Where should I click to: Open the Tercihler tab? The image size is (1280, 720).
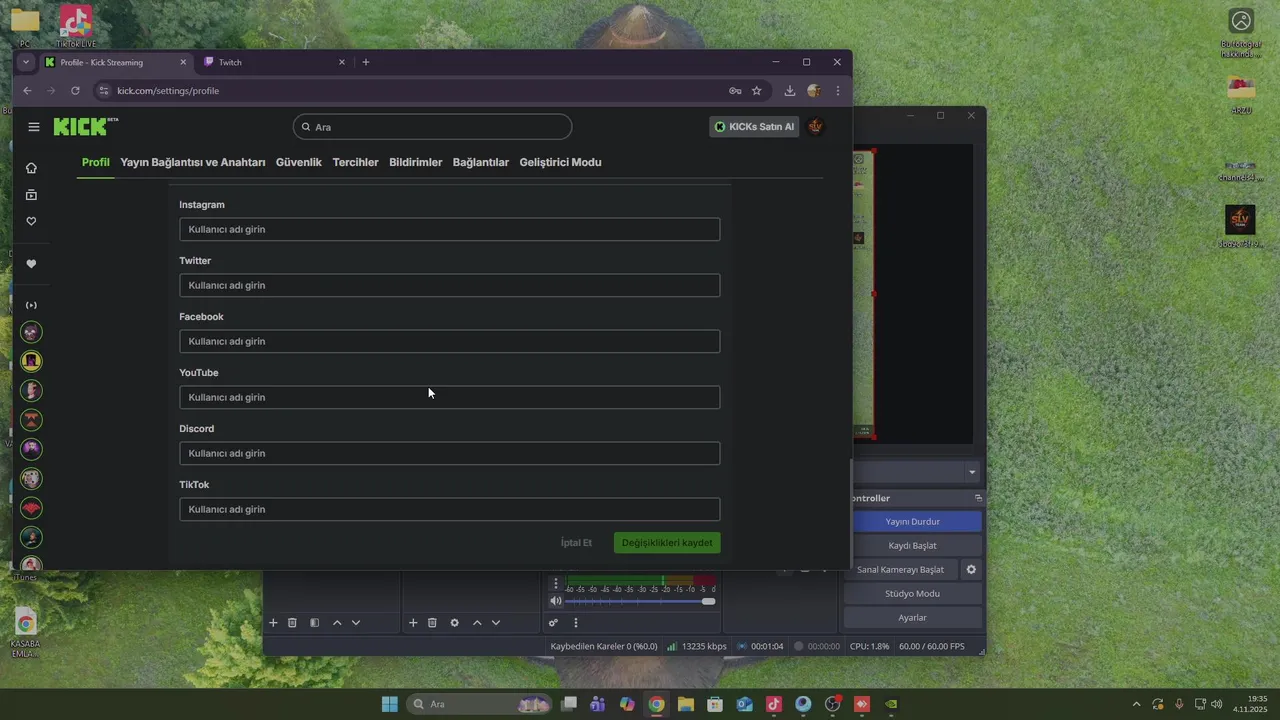click(x=356, y=162)
